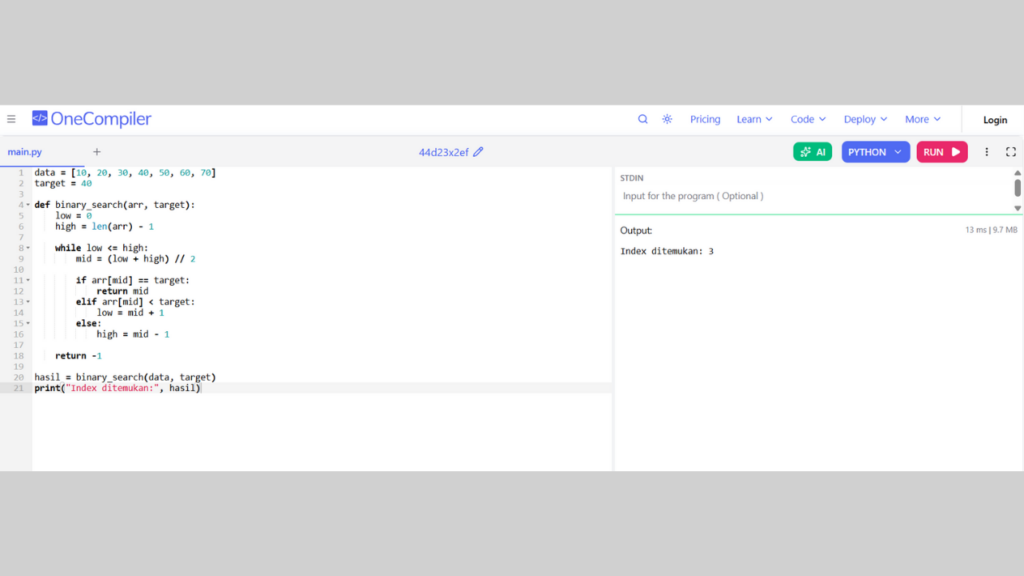
Task: Collapse the binary_search function fold arrow
Action: pyautogui.click(x=28, y=205)
